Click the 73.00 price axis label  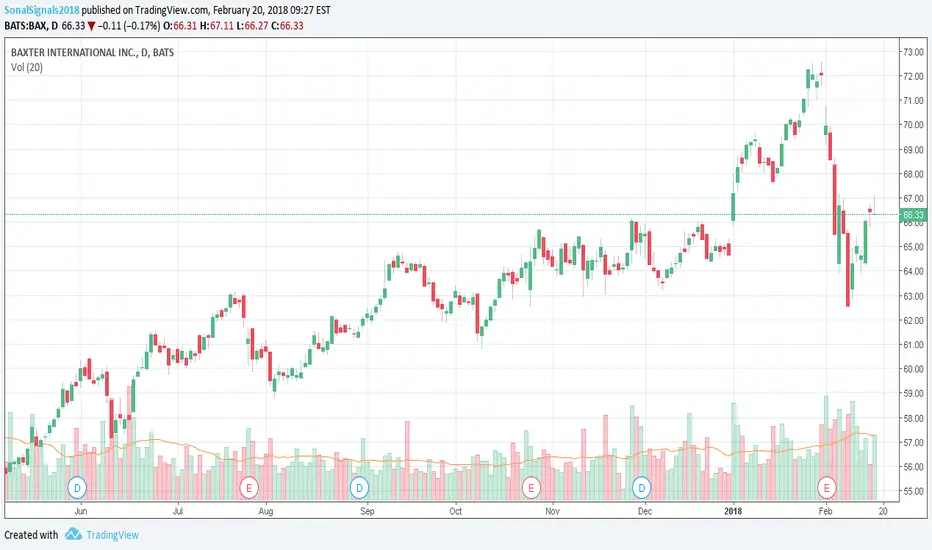(913, 52)
